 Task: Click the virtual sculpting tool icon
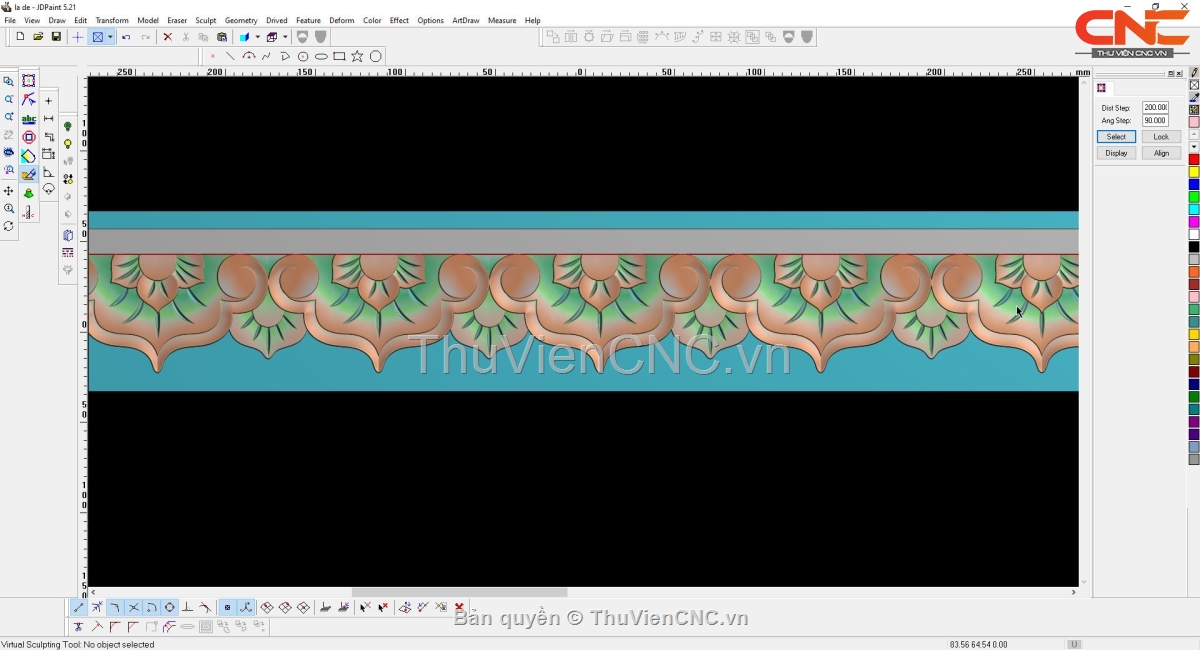(29, 175)
